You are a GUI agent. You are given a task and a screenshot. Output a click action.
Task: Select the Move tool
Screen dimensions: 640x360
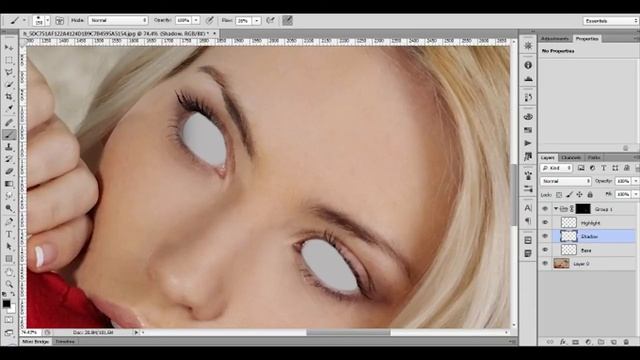(x=9, y=48)
